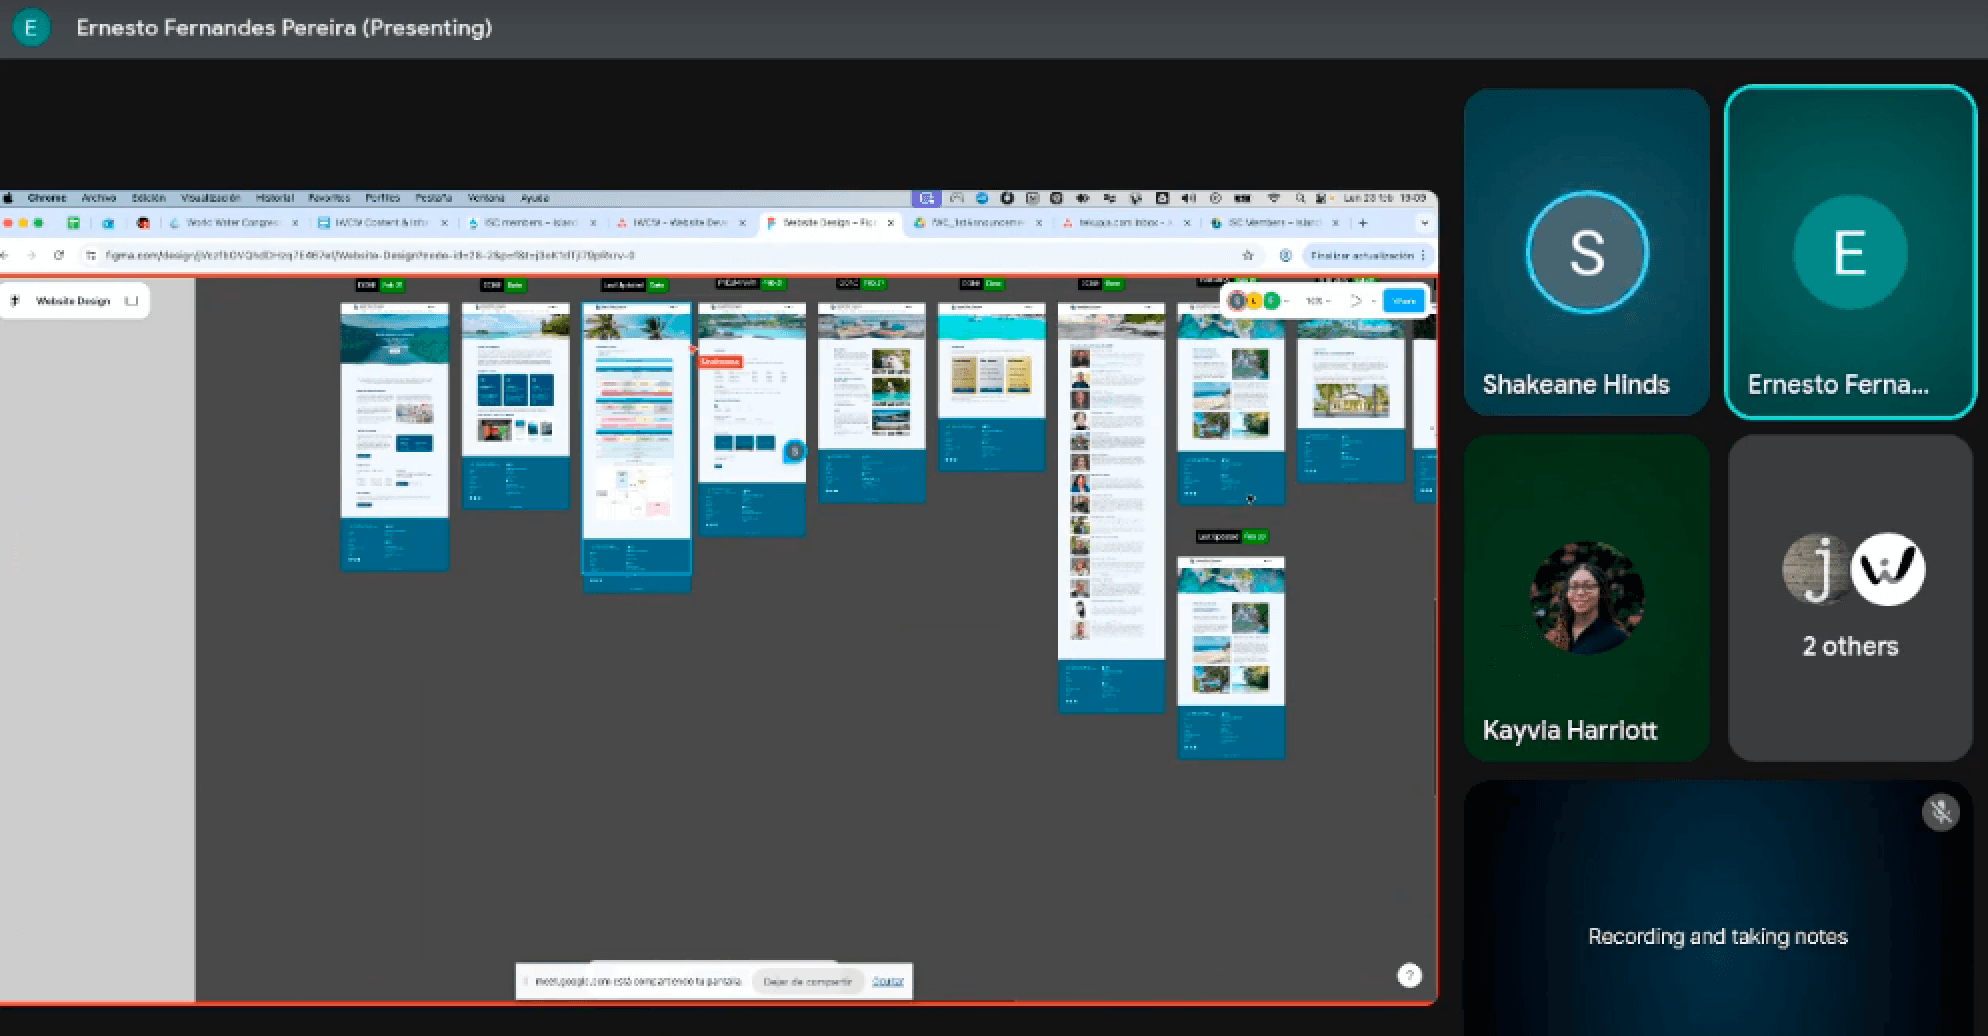
Task: Click the blue comment pin bubble on the canvas
Action: tap(794, 451)
